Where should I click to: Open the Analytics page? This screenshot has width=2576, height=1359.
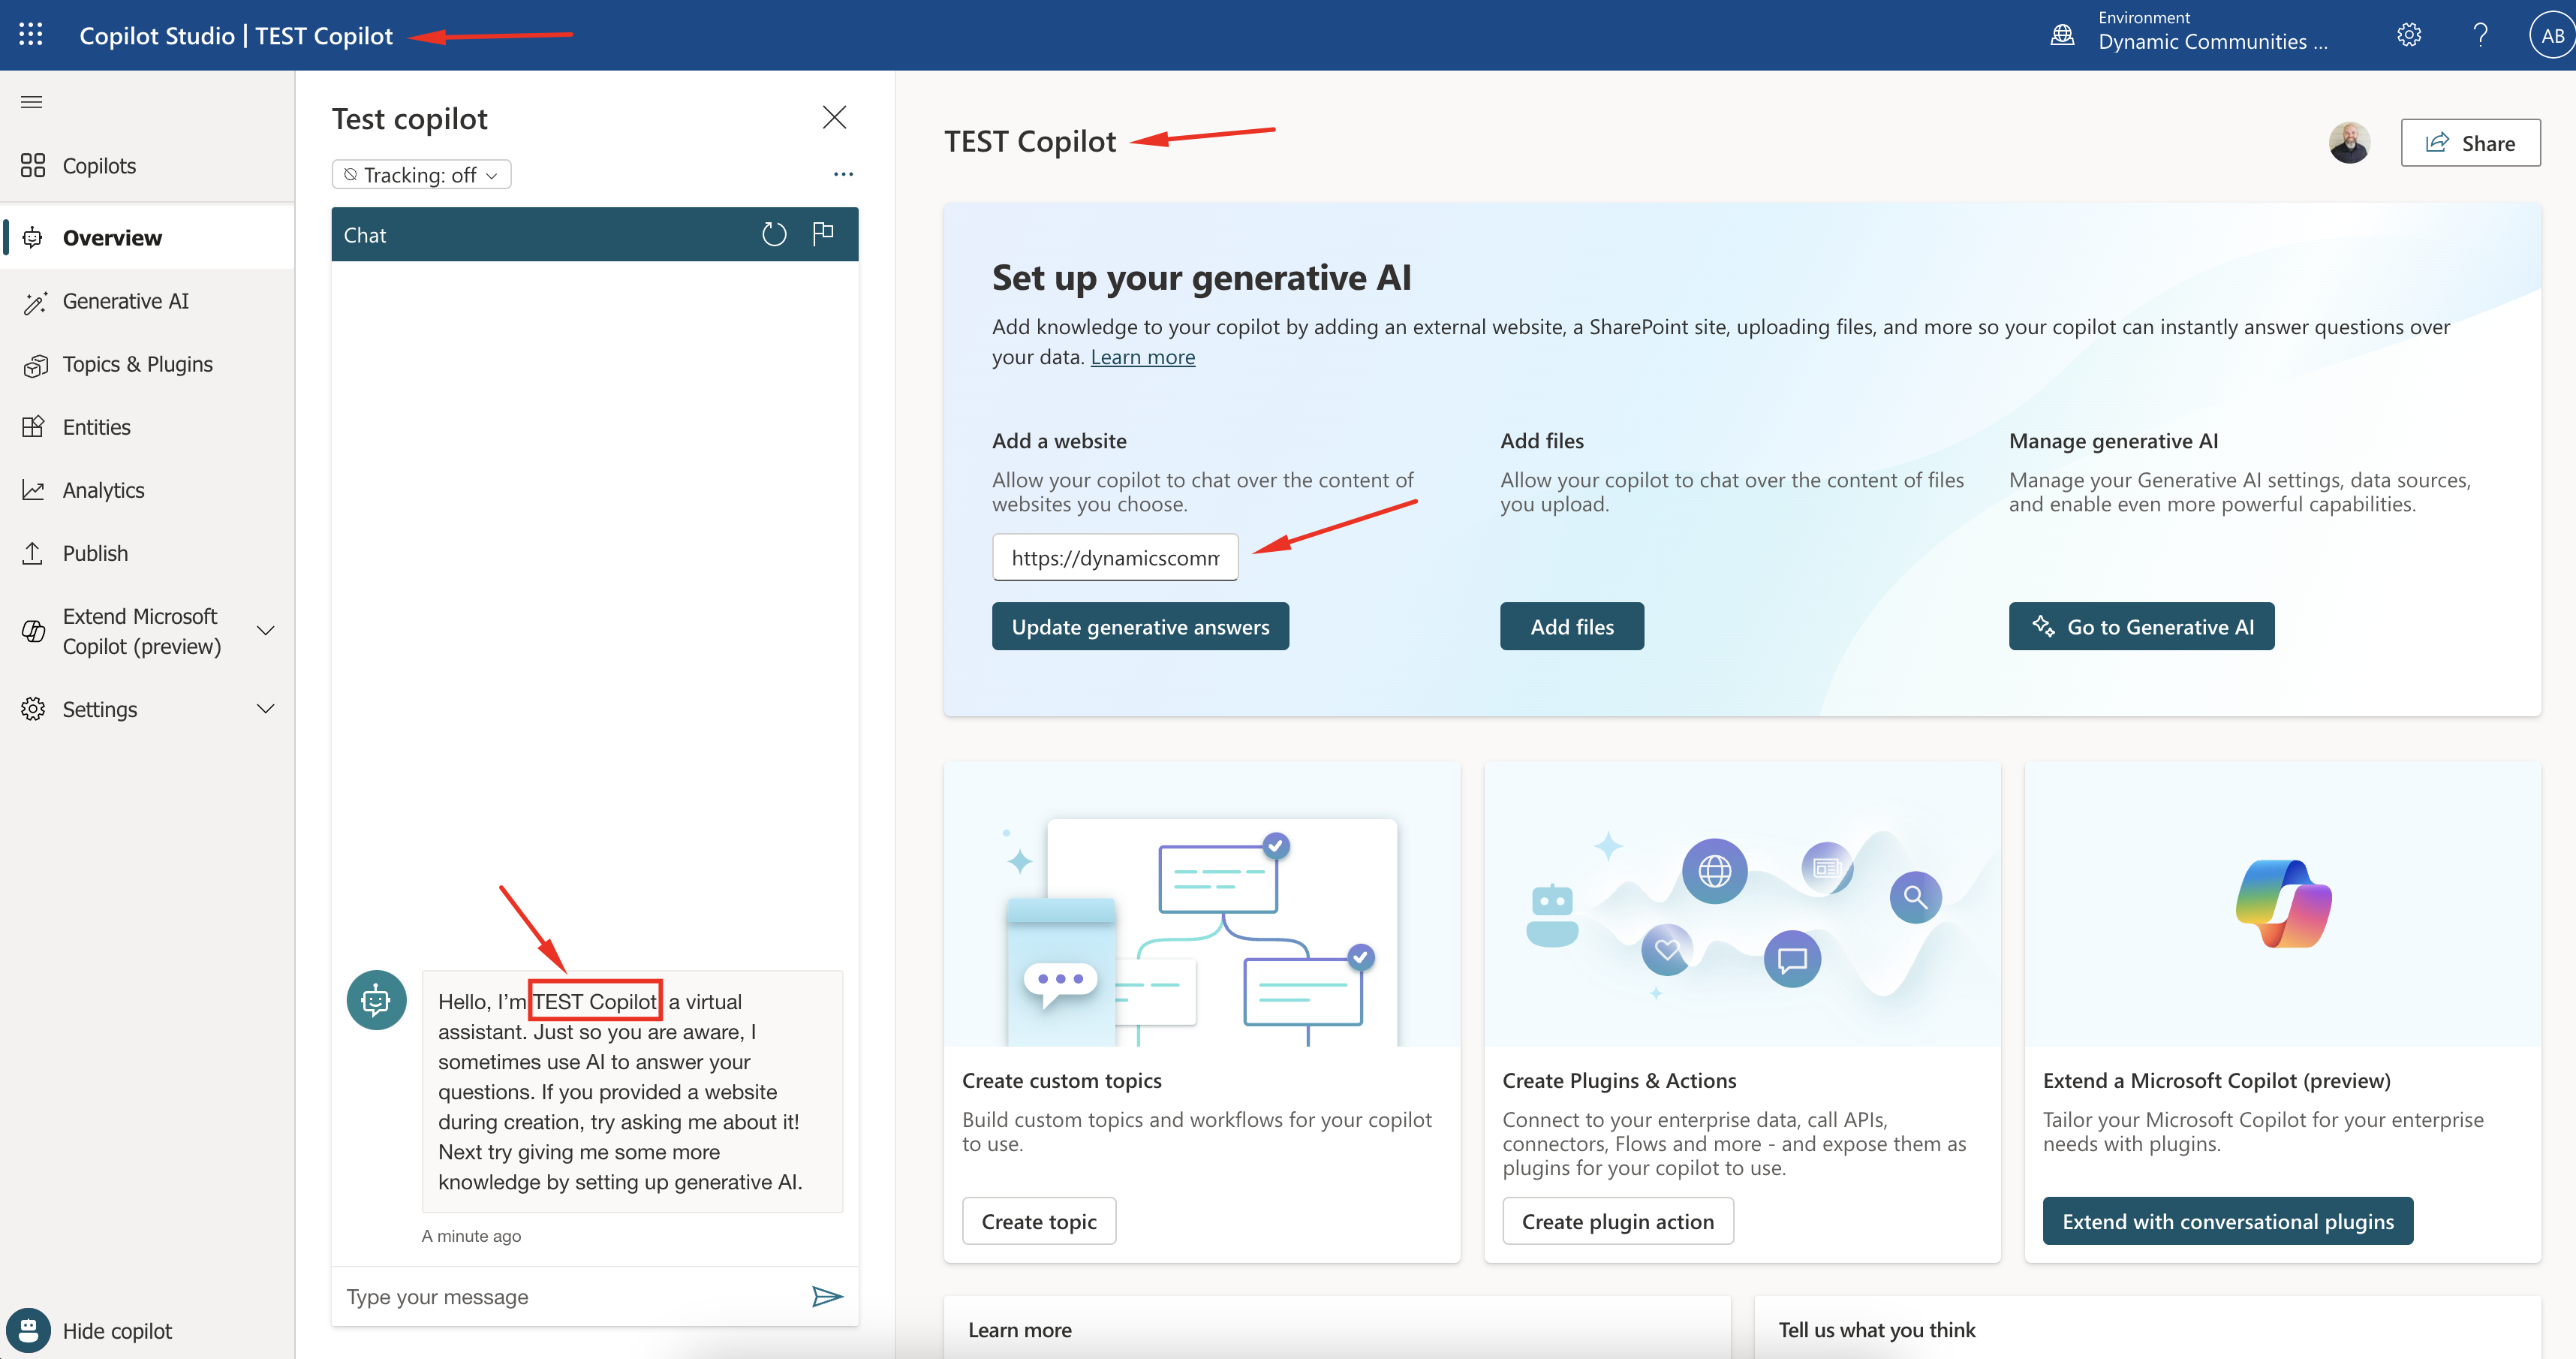click(x=147, y=490)
